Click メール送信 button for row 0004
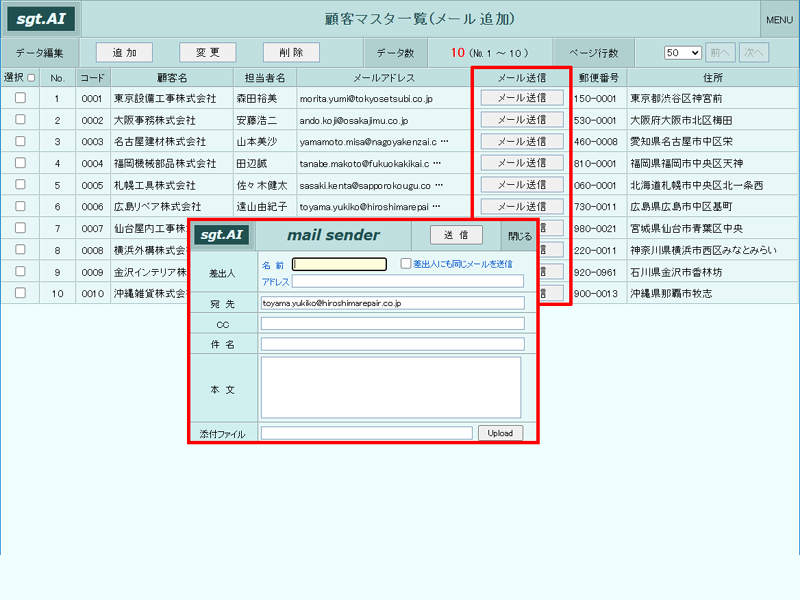The width and height of the screenshot is (800, 600). point(522,163)
